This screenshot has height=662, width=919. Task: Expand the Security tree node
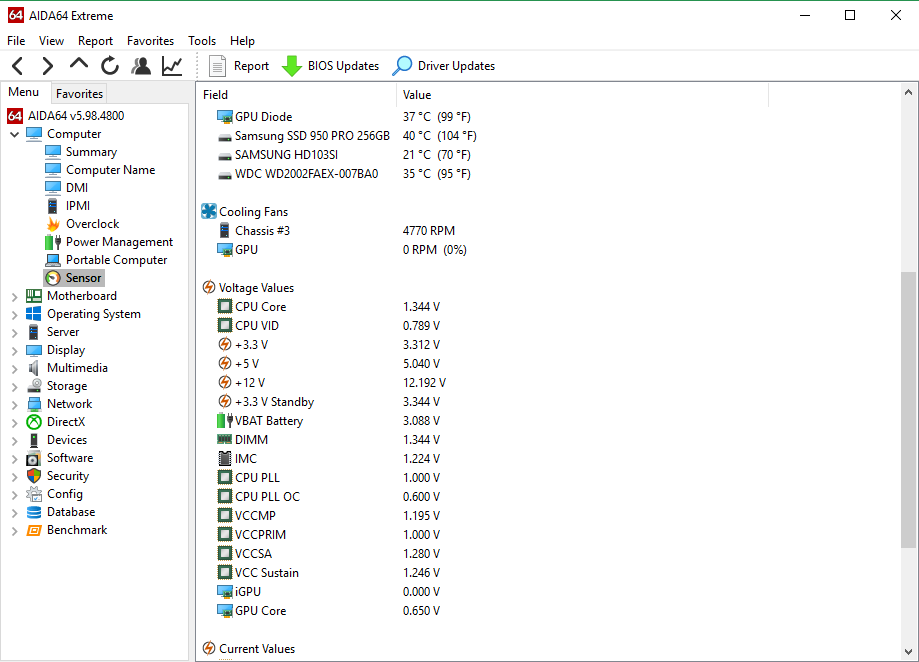(15, 476)
